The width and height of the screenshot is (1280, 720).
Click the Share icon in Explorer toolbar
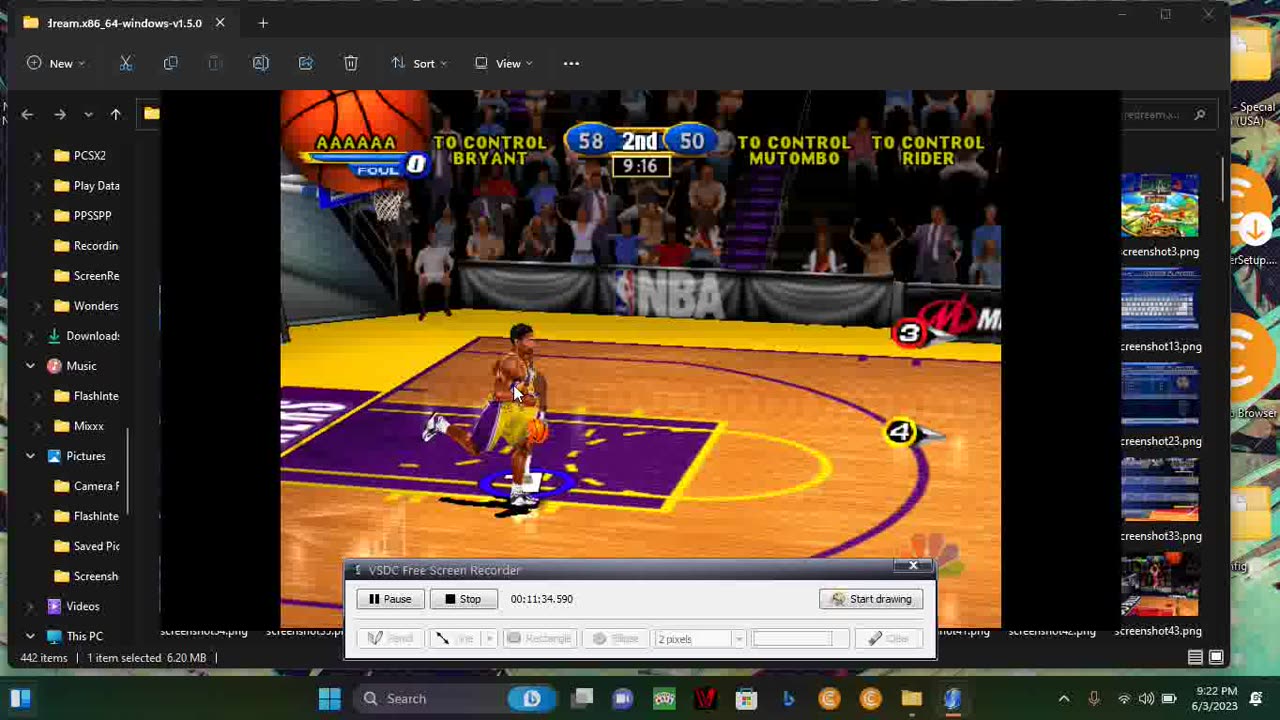tap(306, 63)
